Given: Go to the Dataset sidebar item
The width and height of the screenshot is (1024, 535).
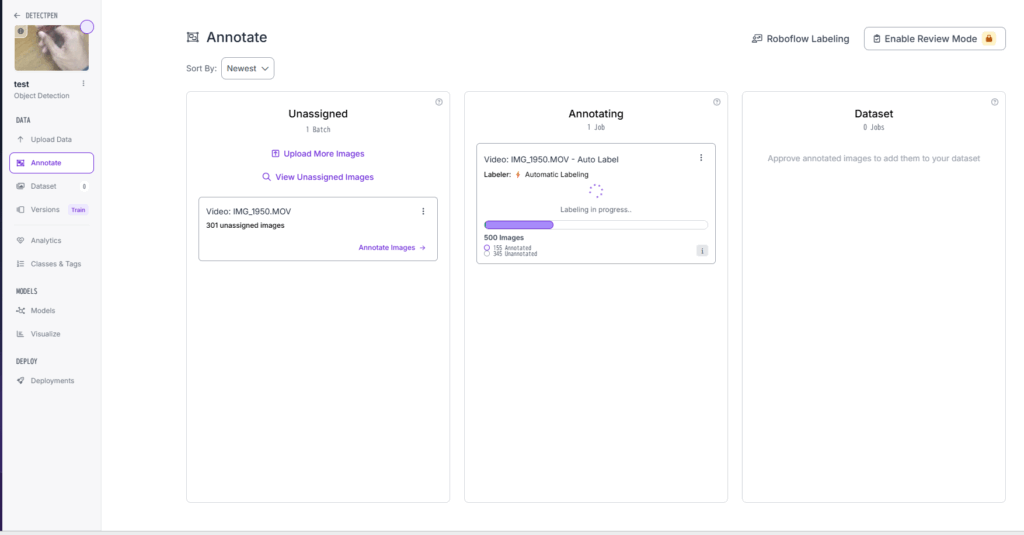Looking at the screenshot, I should [43, 186].
